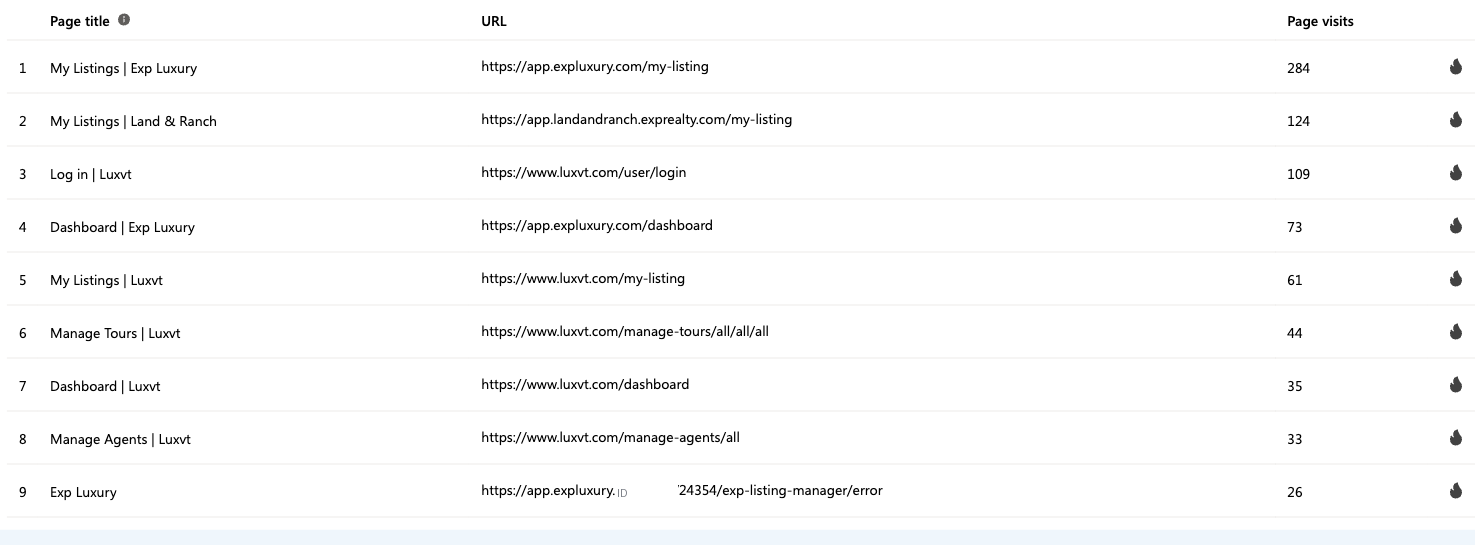Image resolution: width=1475 pixels, height=545 pixels.
Task: Click the 73 page visits value
Action: tap(1295, 228)
